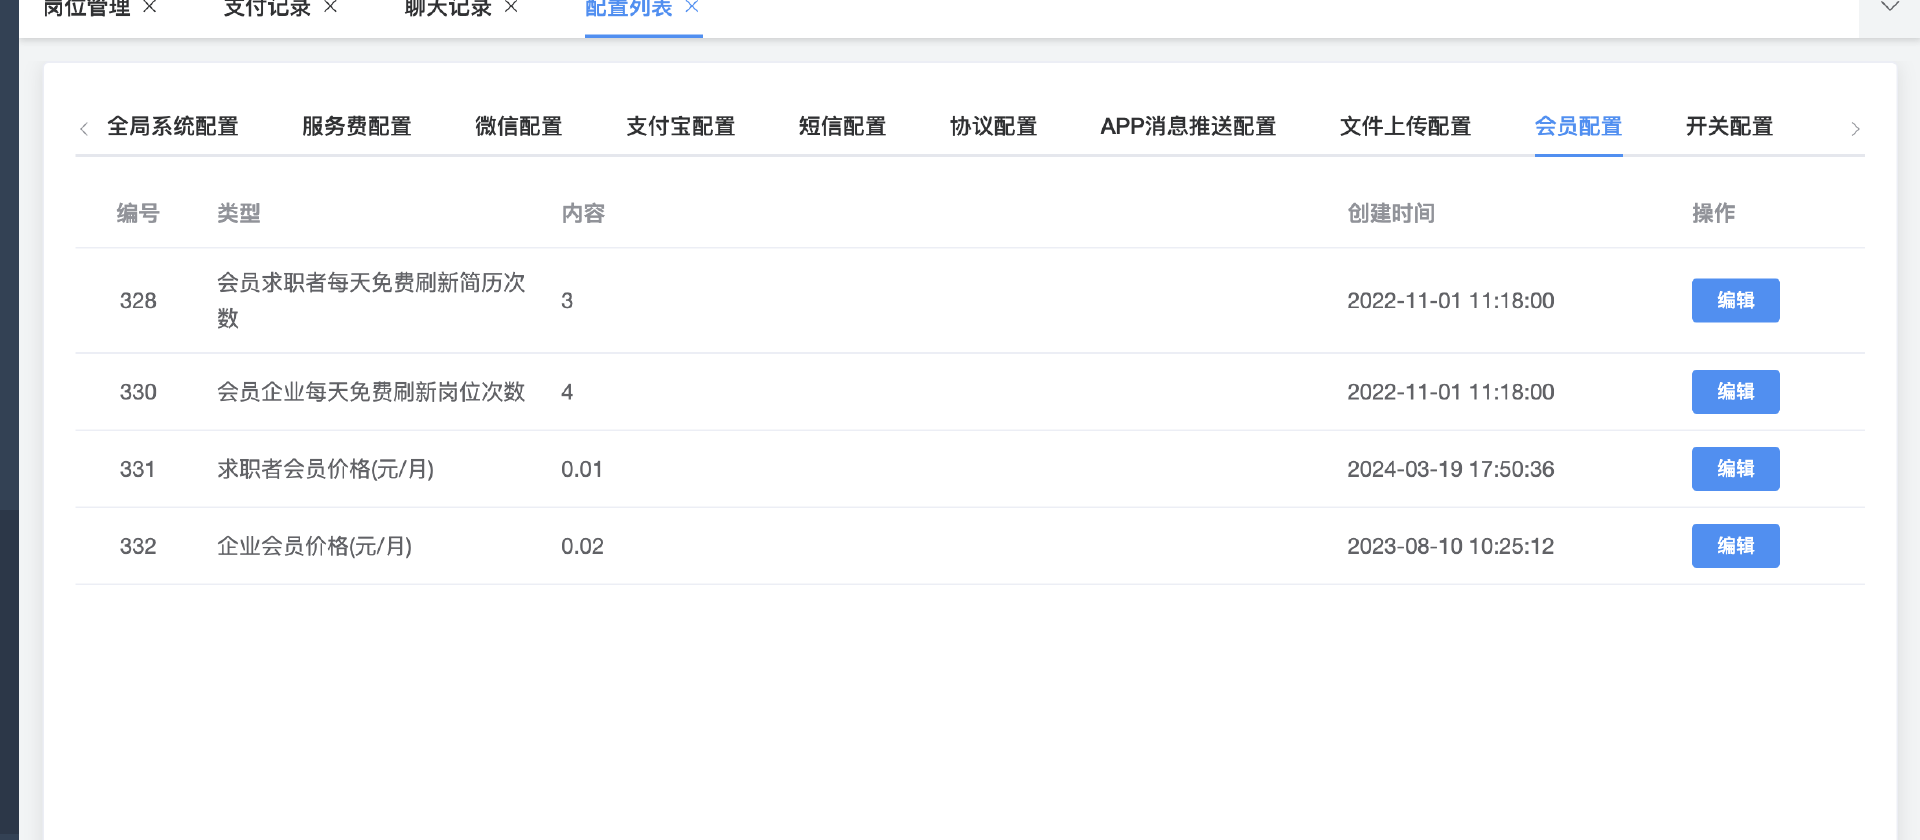Select the 文件上传配置 tab
Image resolution: width=1920 pixels, height=840 pixels.
(x=1405, y=127)
